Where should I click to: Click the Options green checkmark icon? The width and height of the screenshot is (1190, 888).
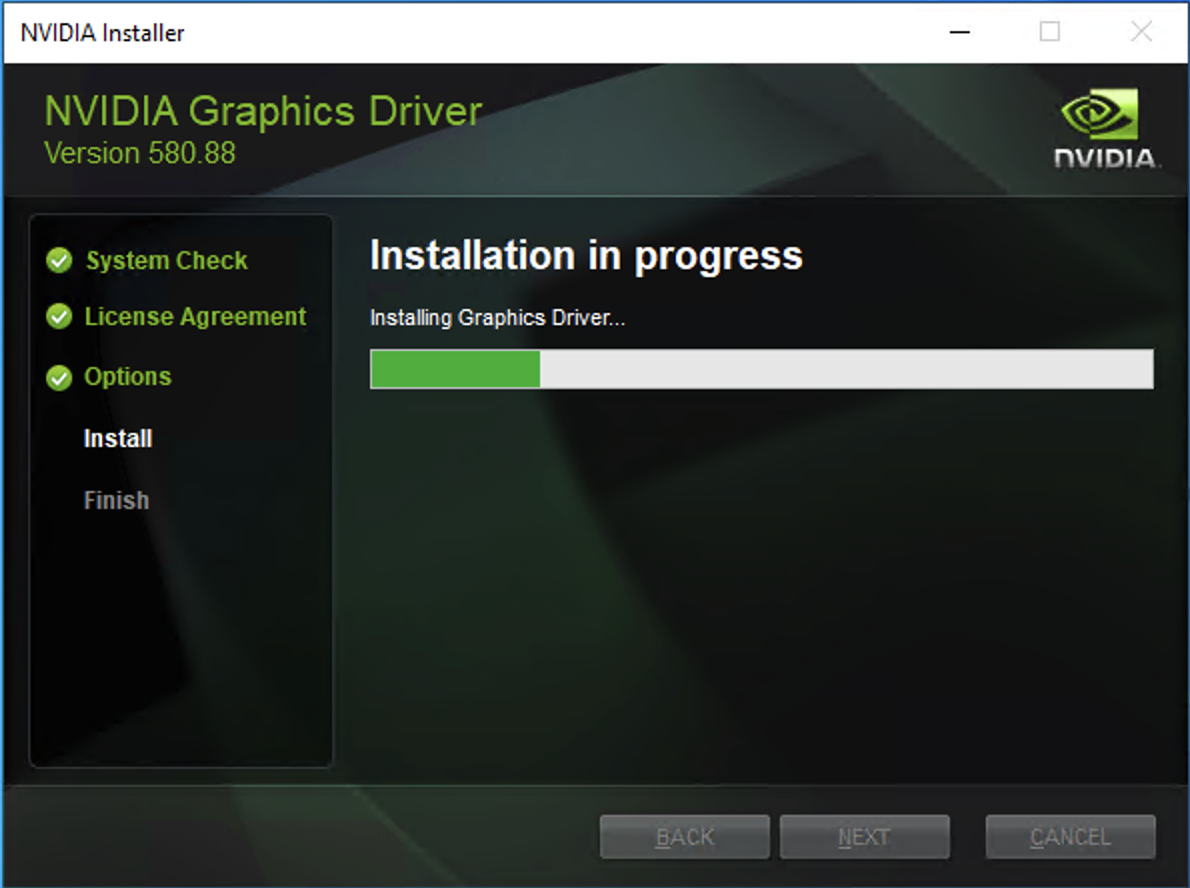pos(59,377)
